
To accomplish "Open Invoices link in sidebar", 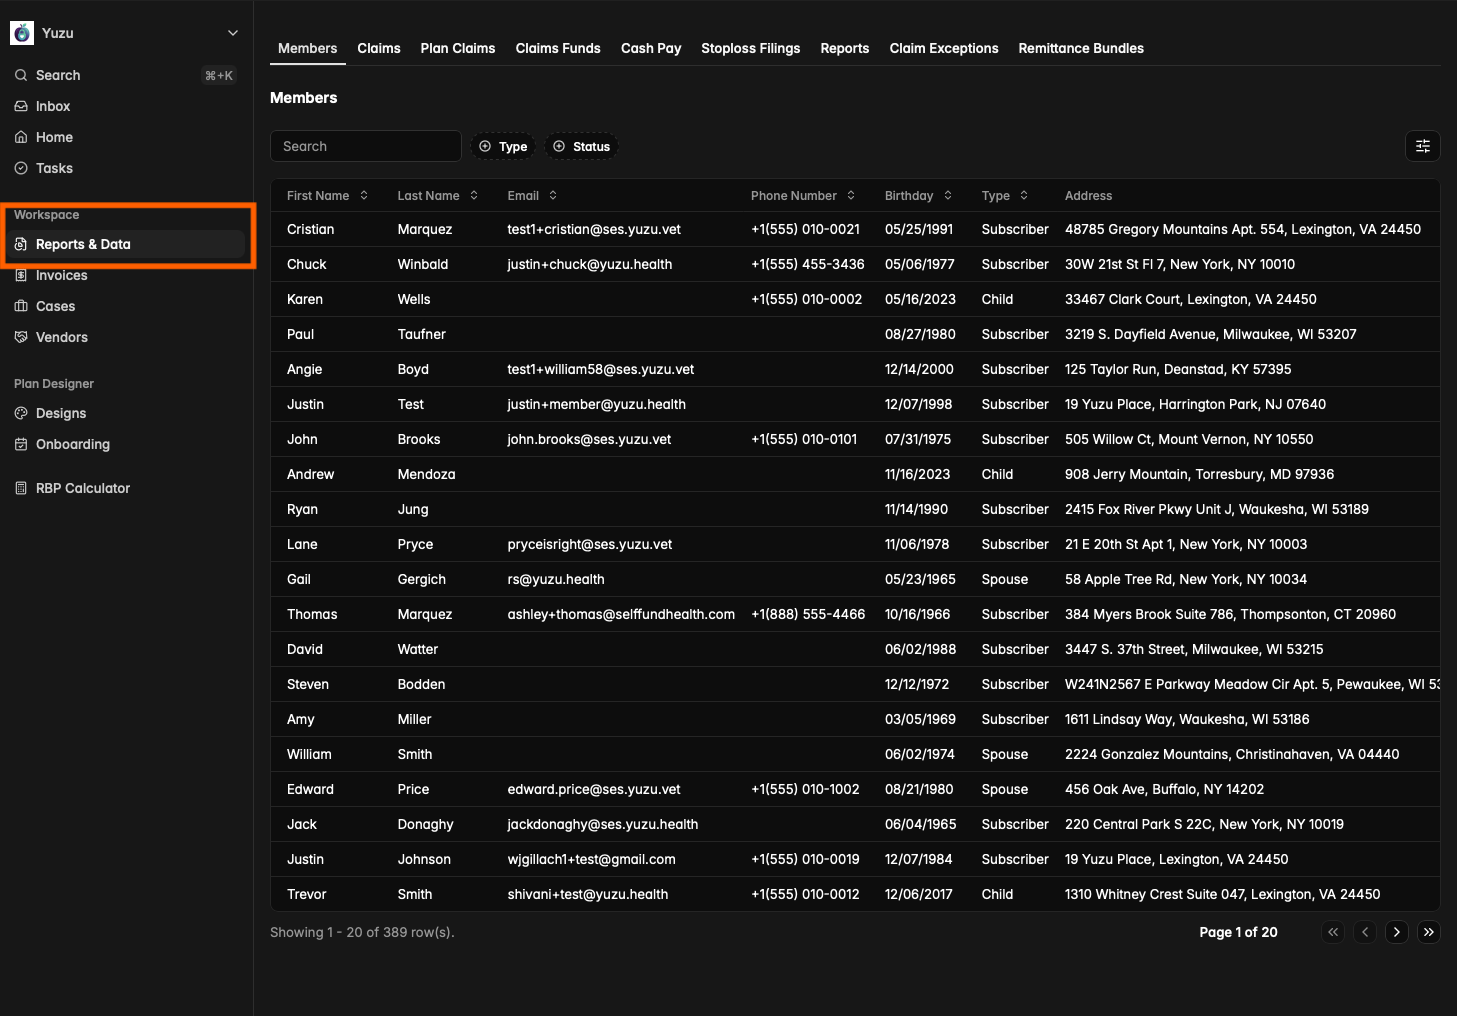I will (62, 275).
